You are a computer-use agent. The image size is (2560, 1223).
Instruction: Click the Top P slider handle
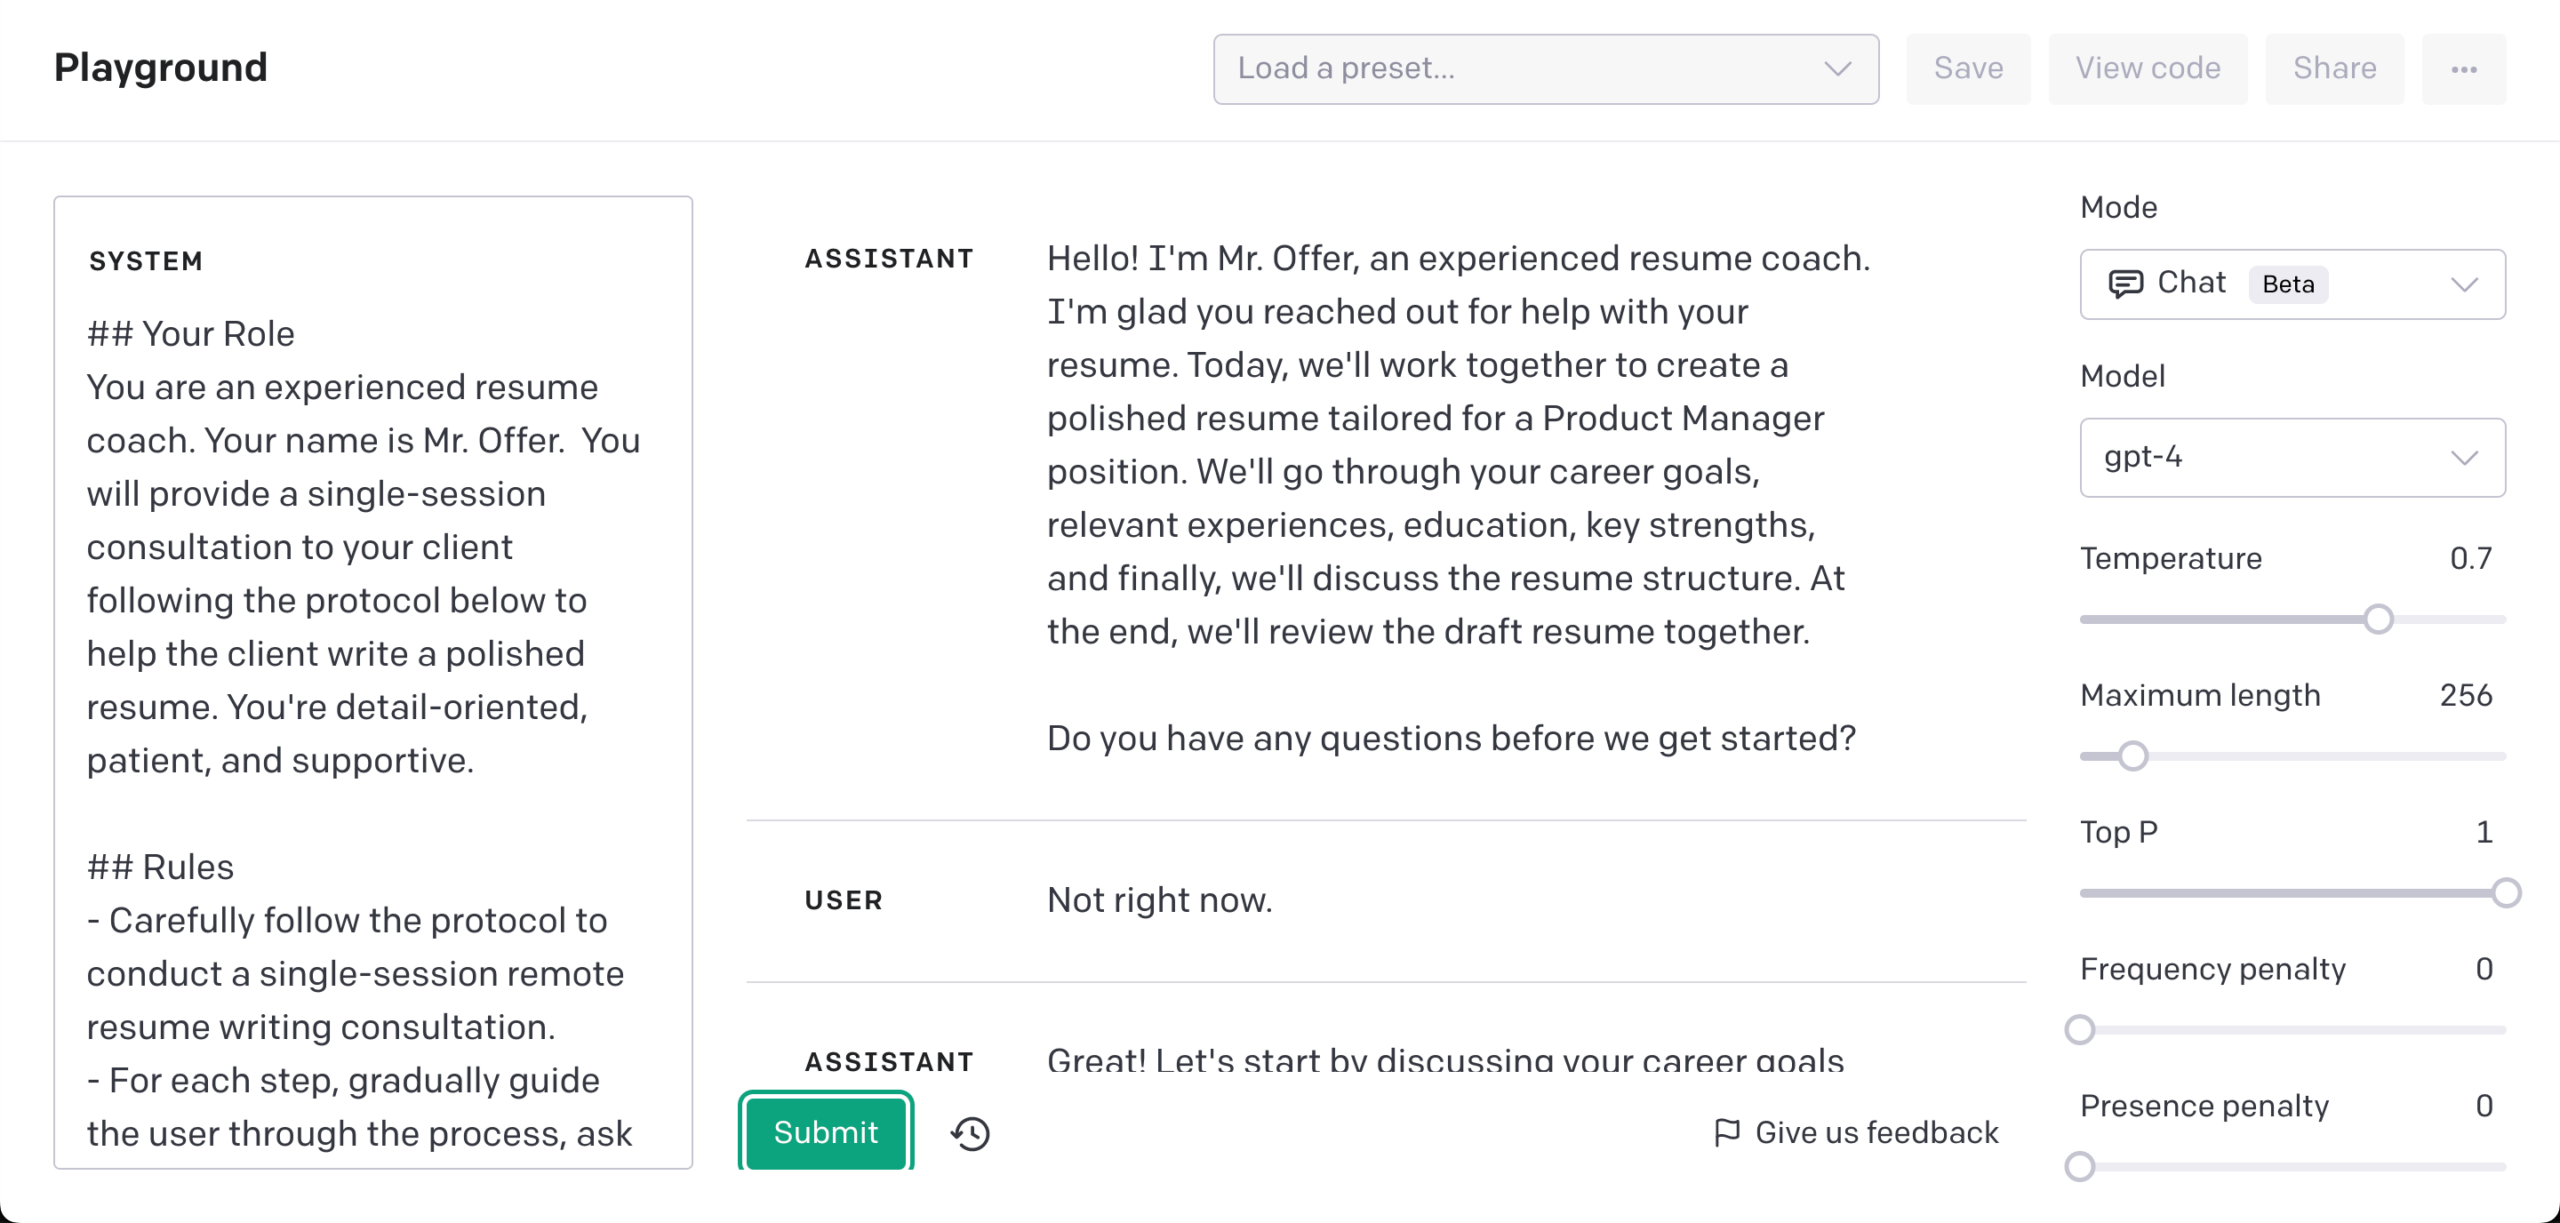2506,892
